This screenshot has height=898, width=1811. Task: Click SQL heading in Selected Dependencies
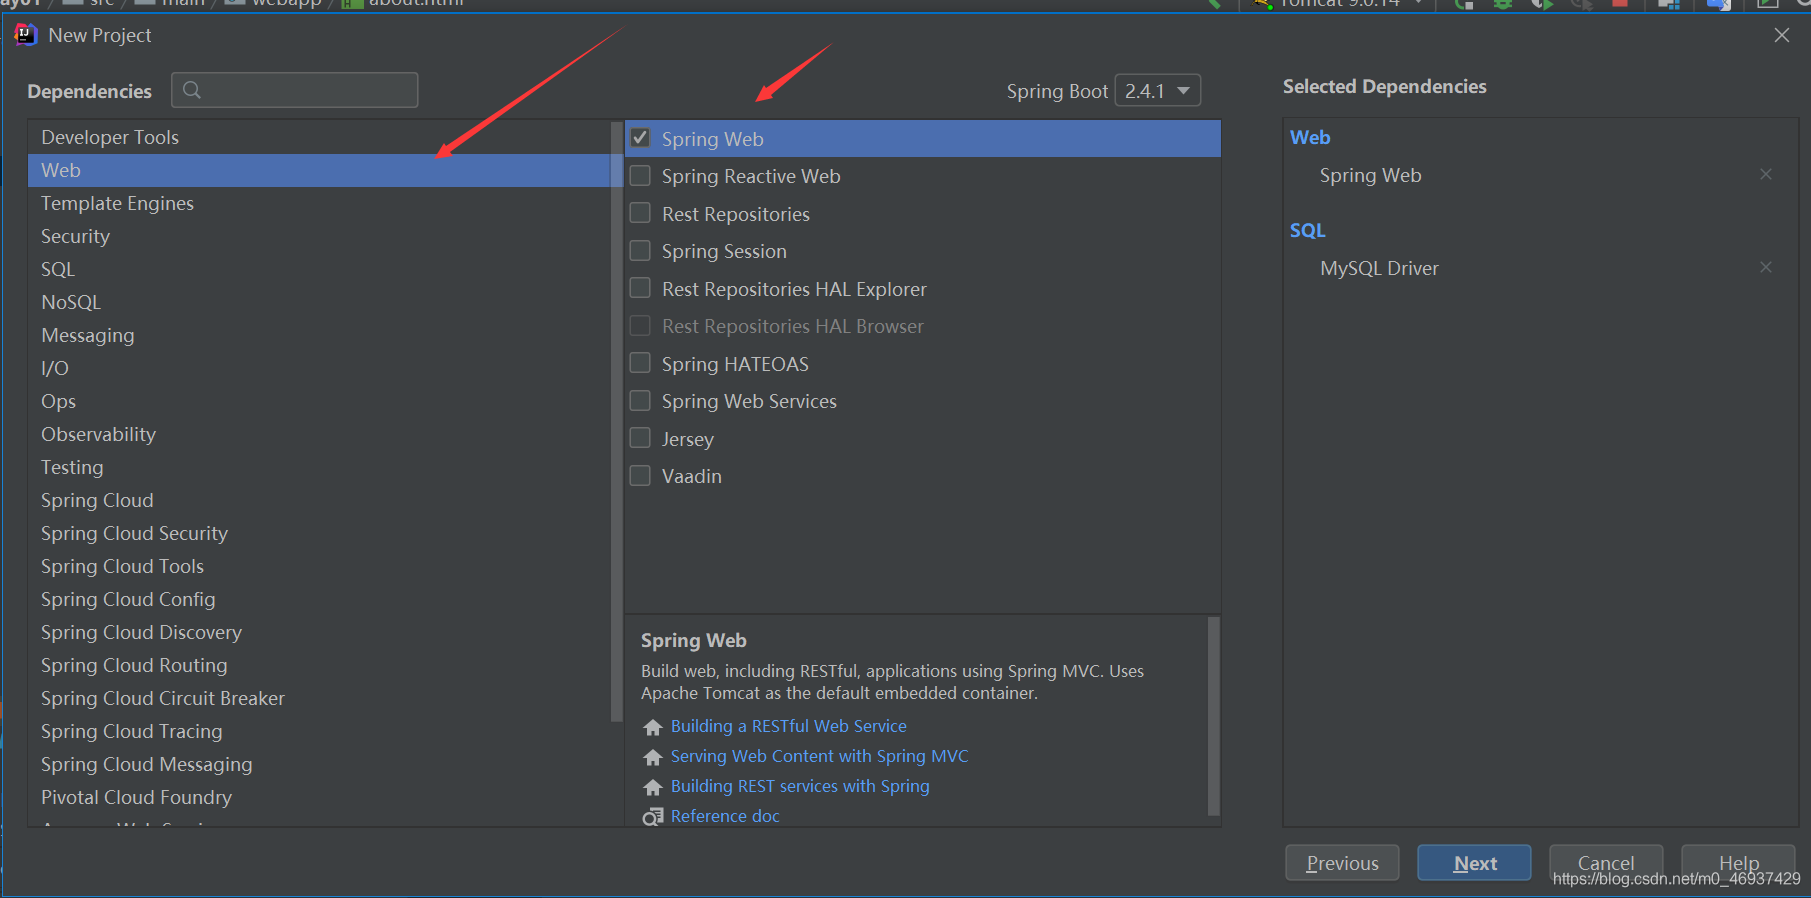[x=1307, y=230]
